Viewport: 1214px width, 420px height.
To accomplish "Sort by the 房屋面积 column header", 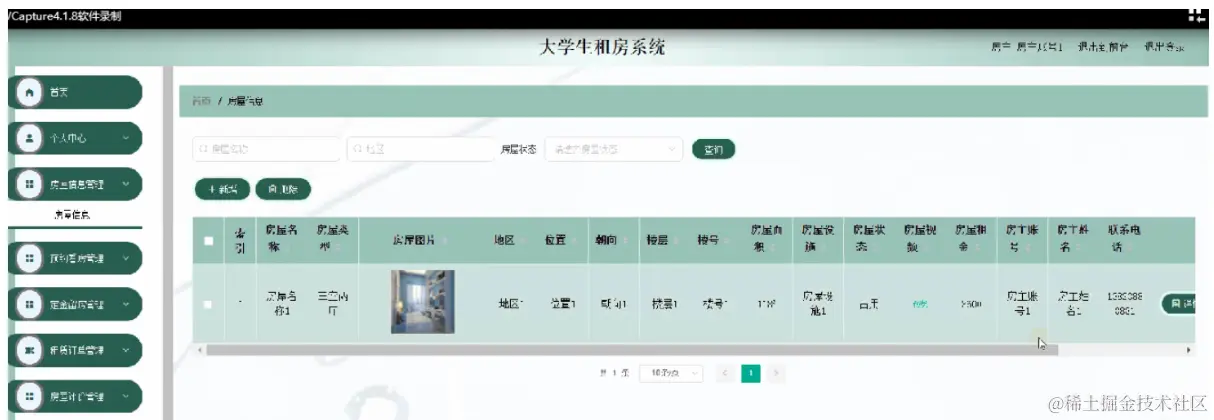I will tap(765, 238).
